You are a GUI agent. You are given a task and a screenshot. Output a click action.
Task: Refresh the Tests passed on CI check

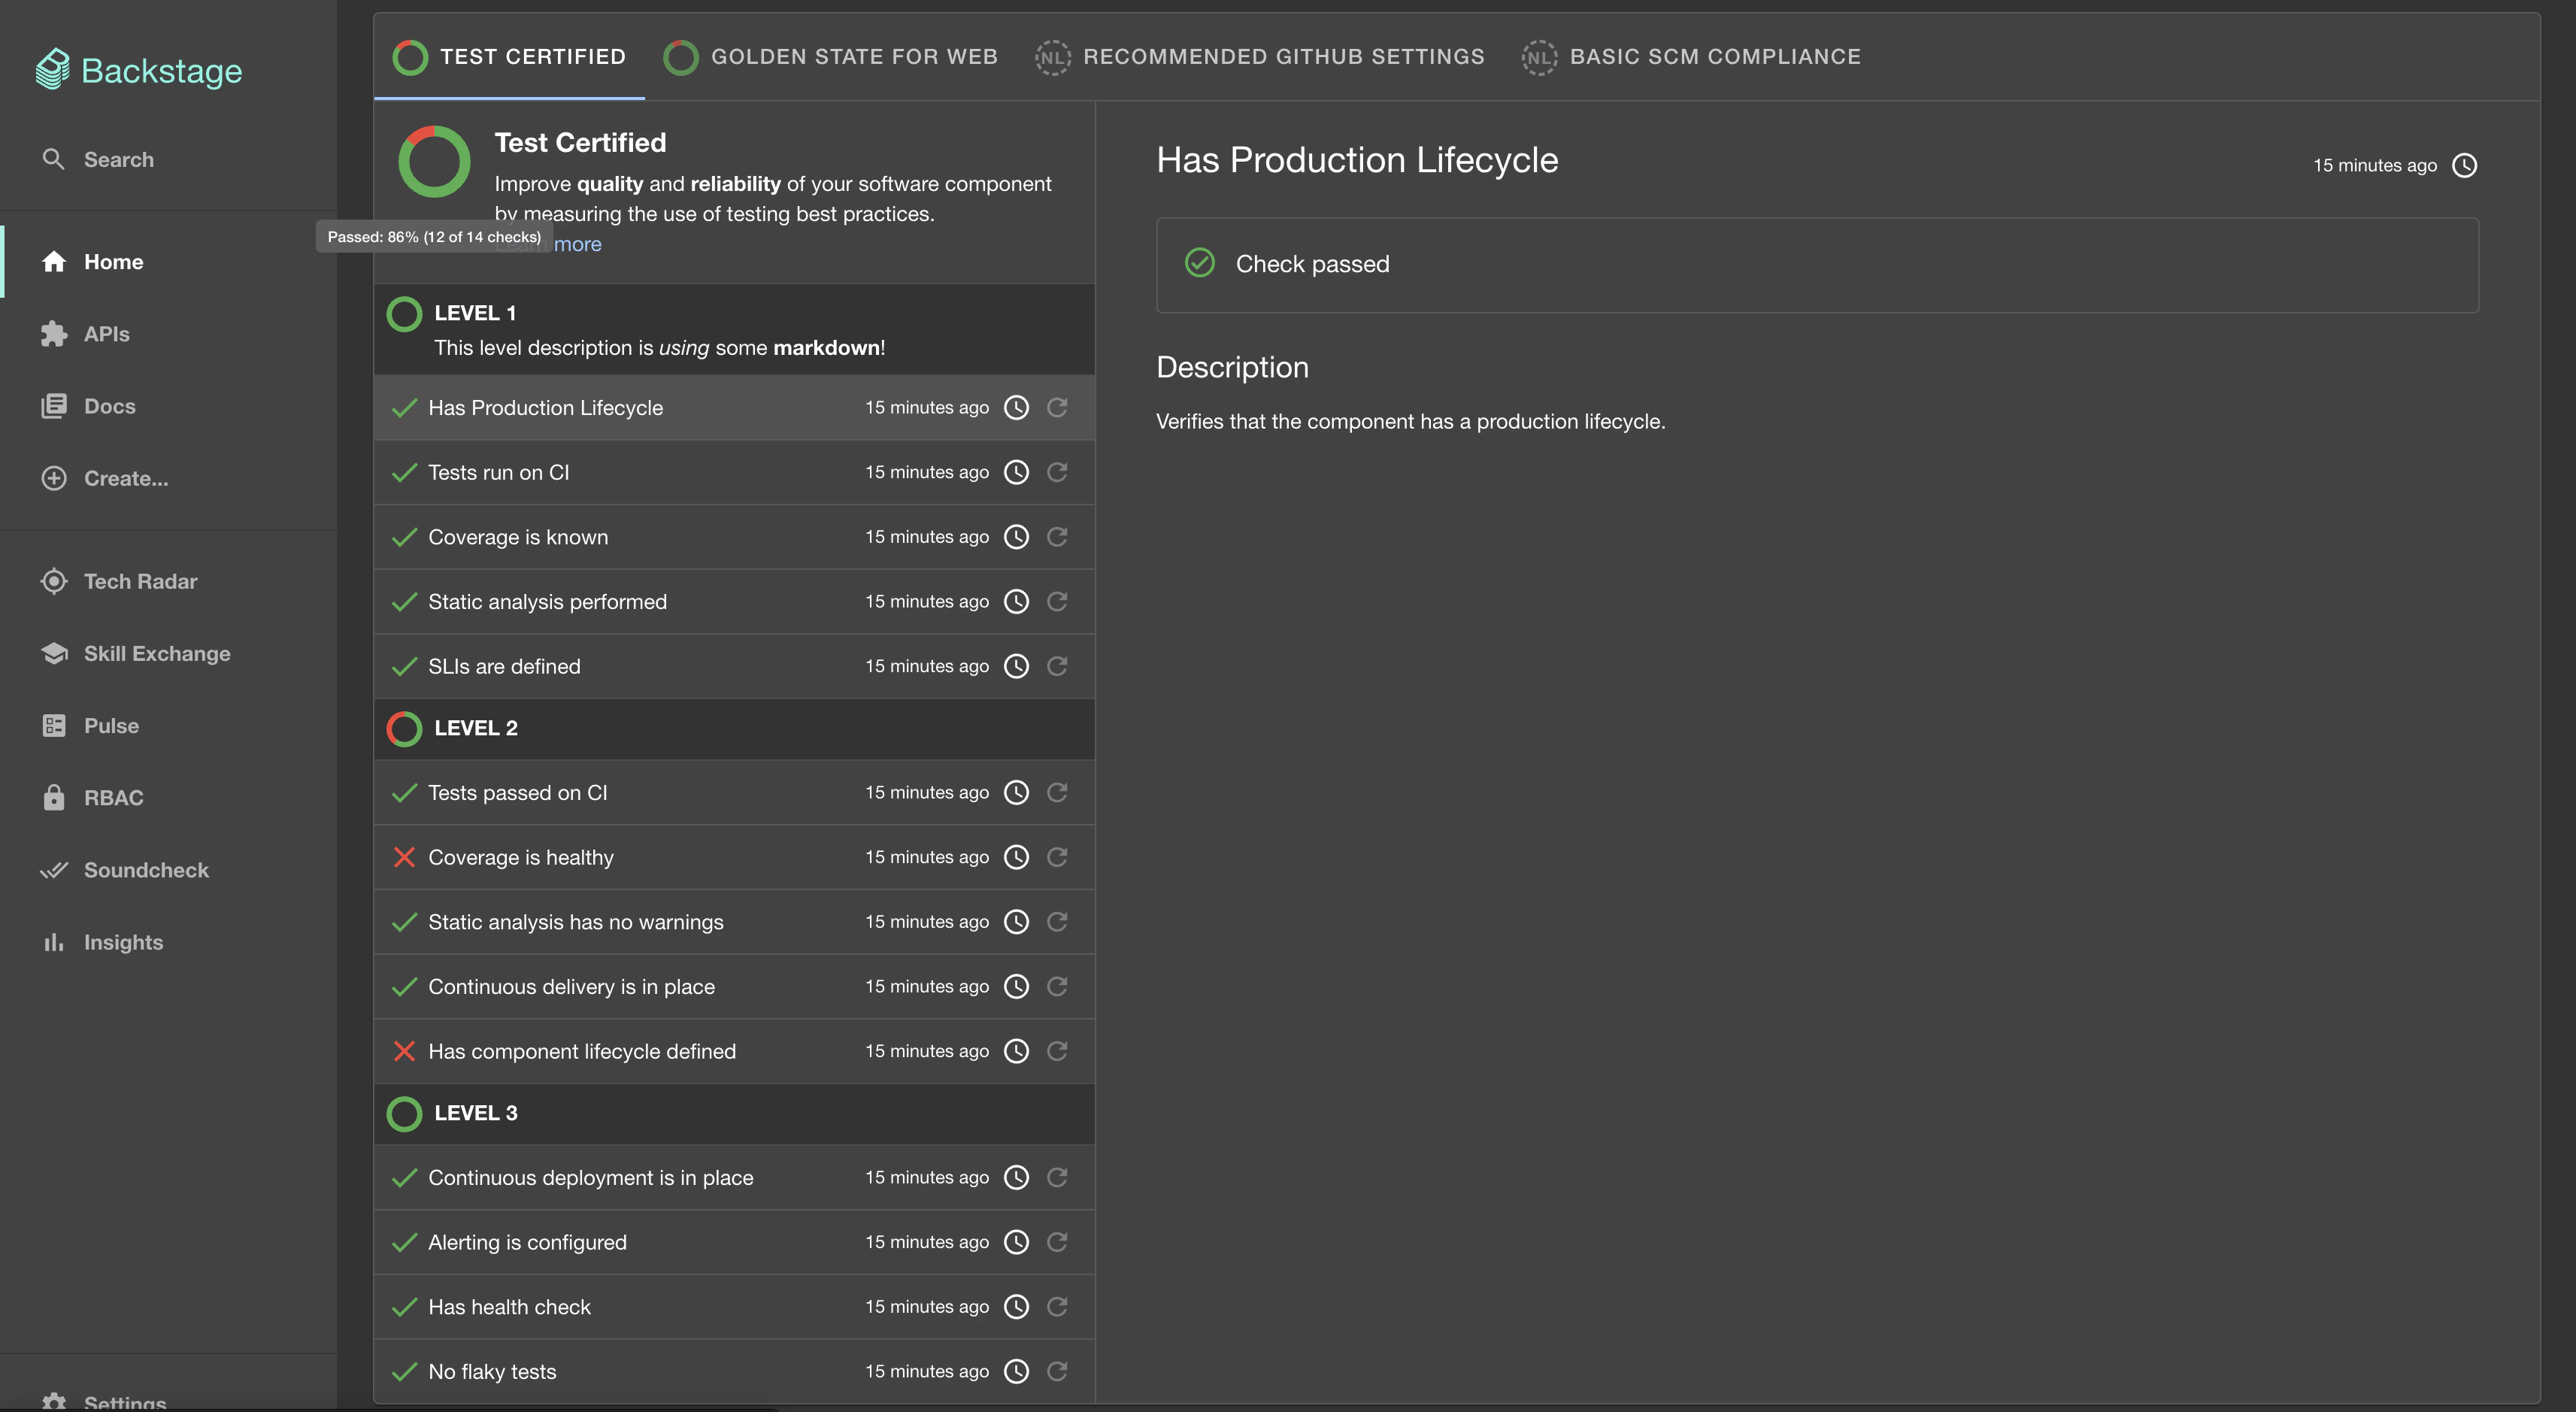(x=1057, y=792)
